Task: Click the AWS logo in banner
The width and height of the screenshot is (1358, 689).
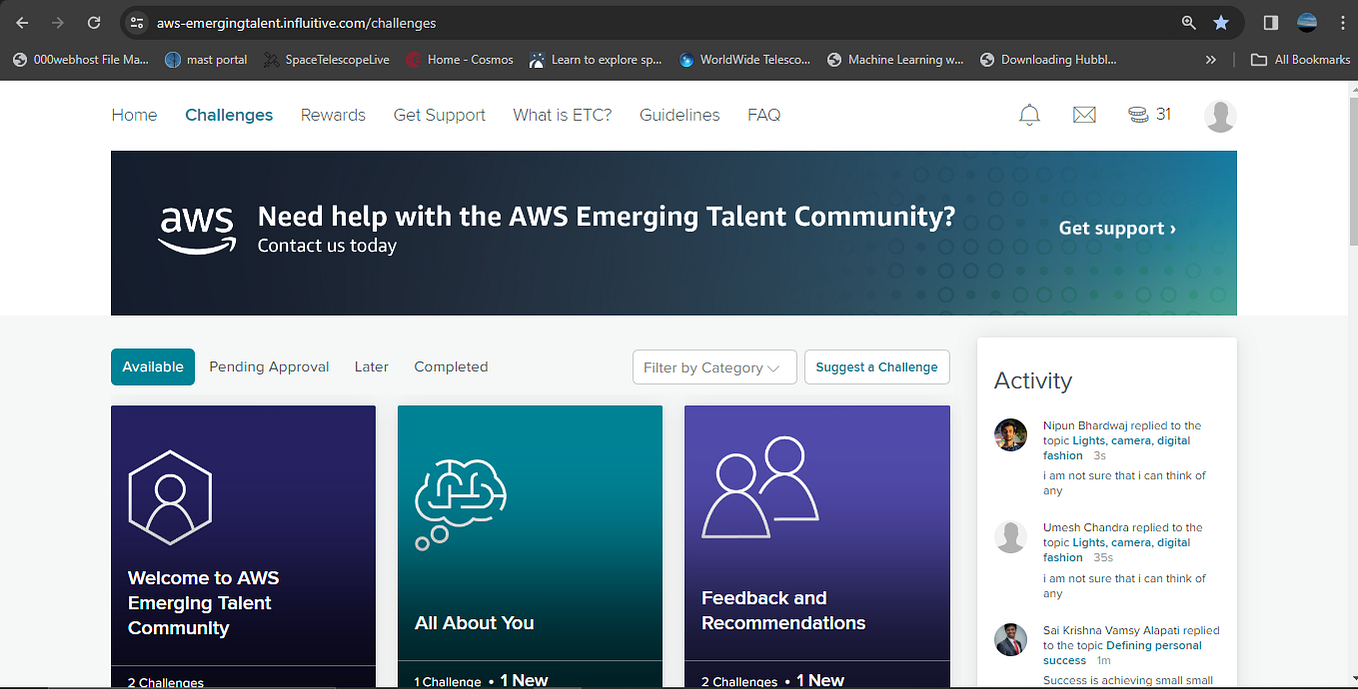Action: point(197,231)
